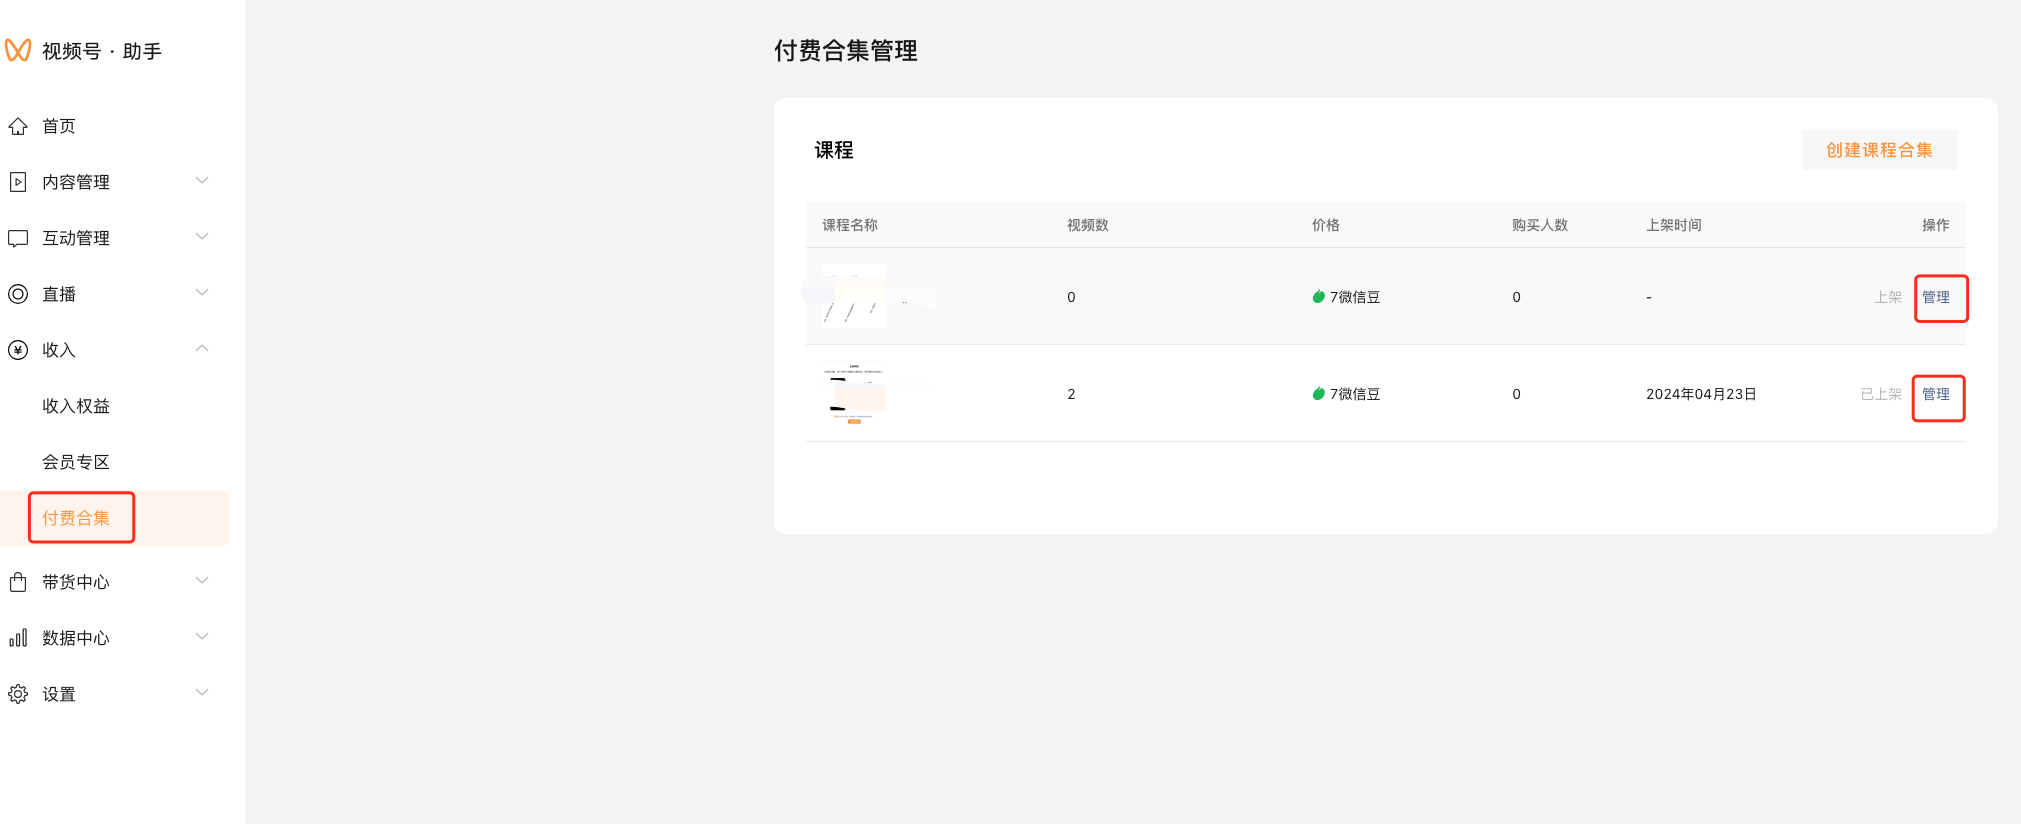
Task: Expand the 数据中心 chevron
Action: pos(202,637)
